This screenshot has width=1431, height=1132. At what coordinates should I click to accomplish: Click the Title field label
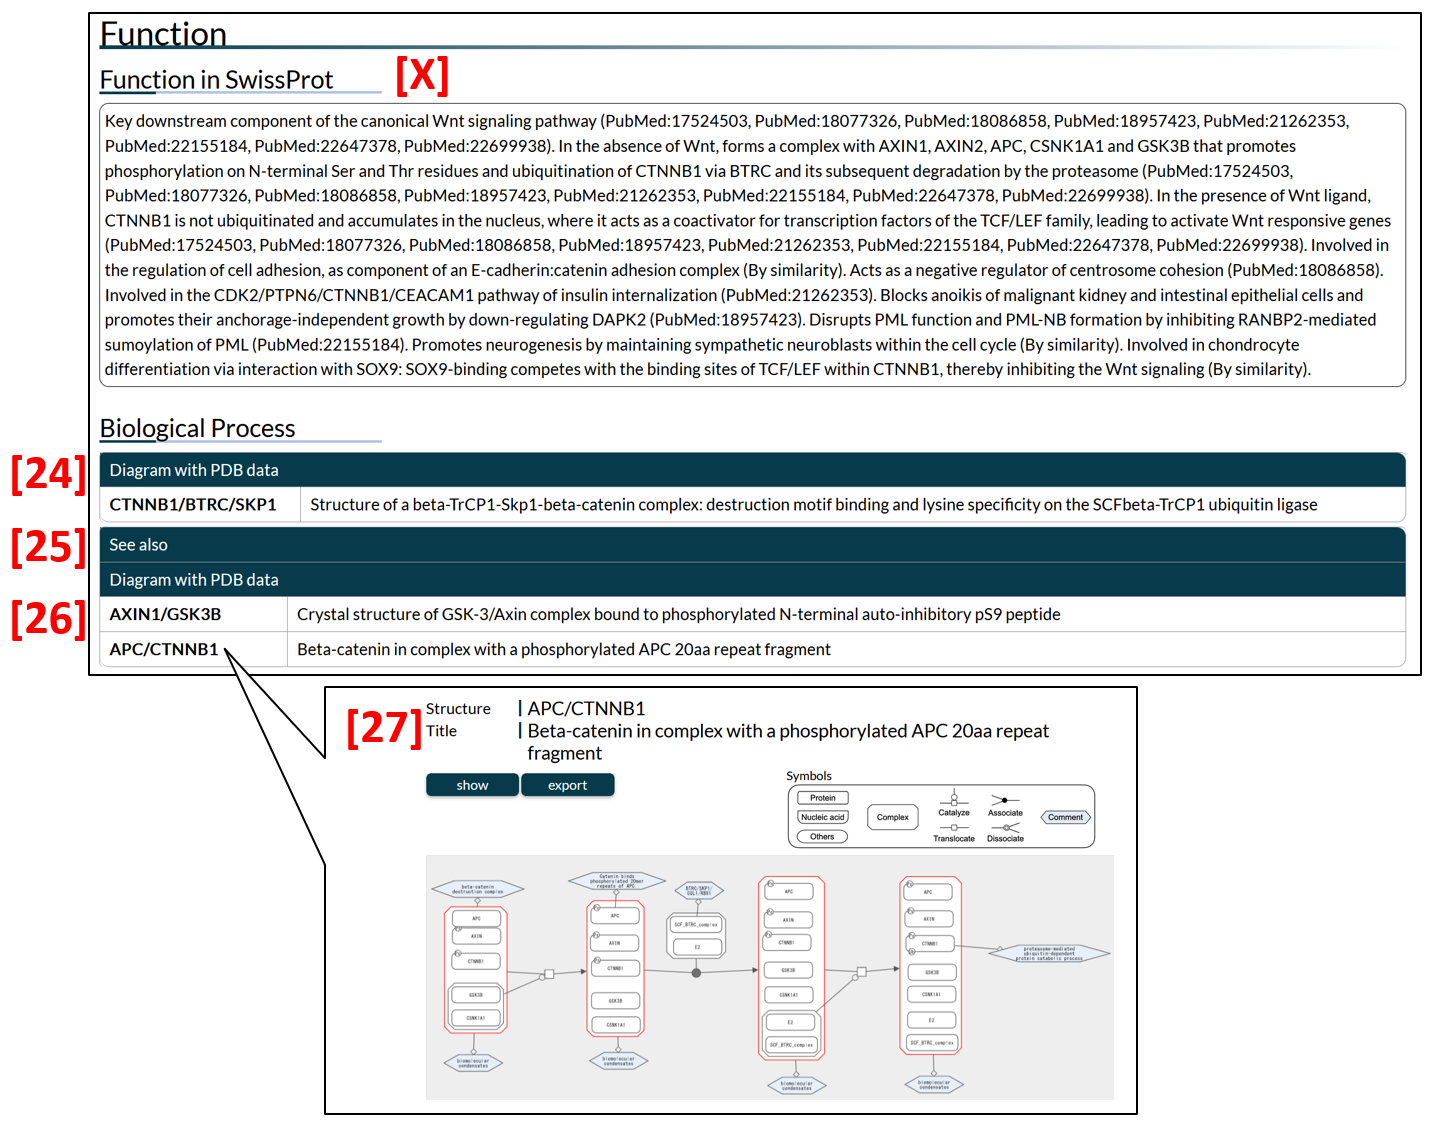click(441, 731)
